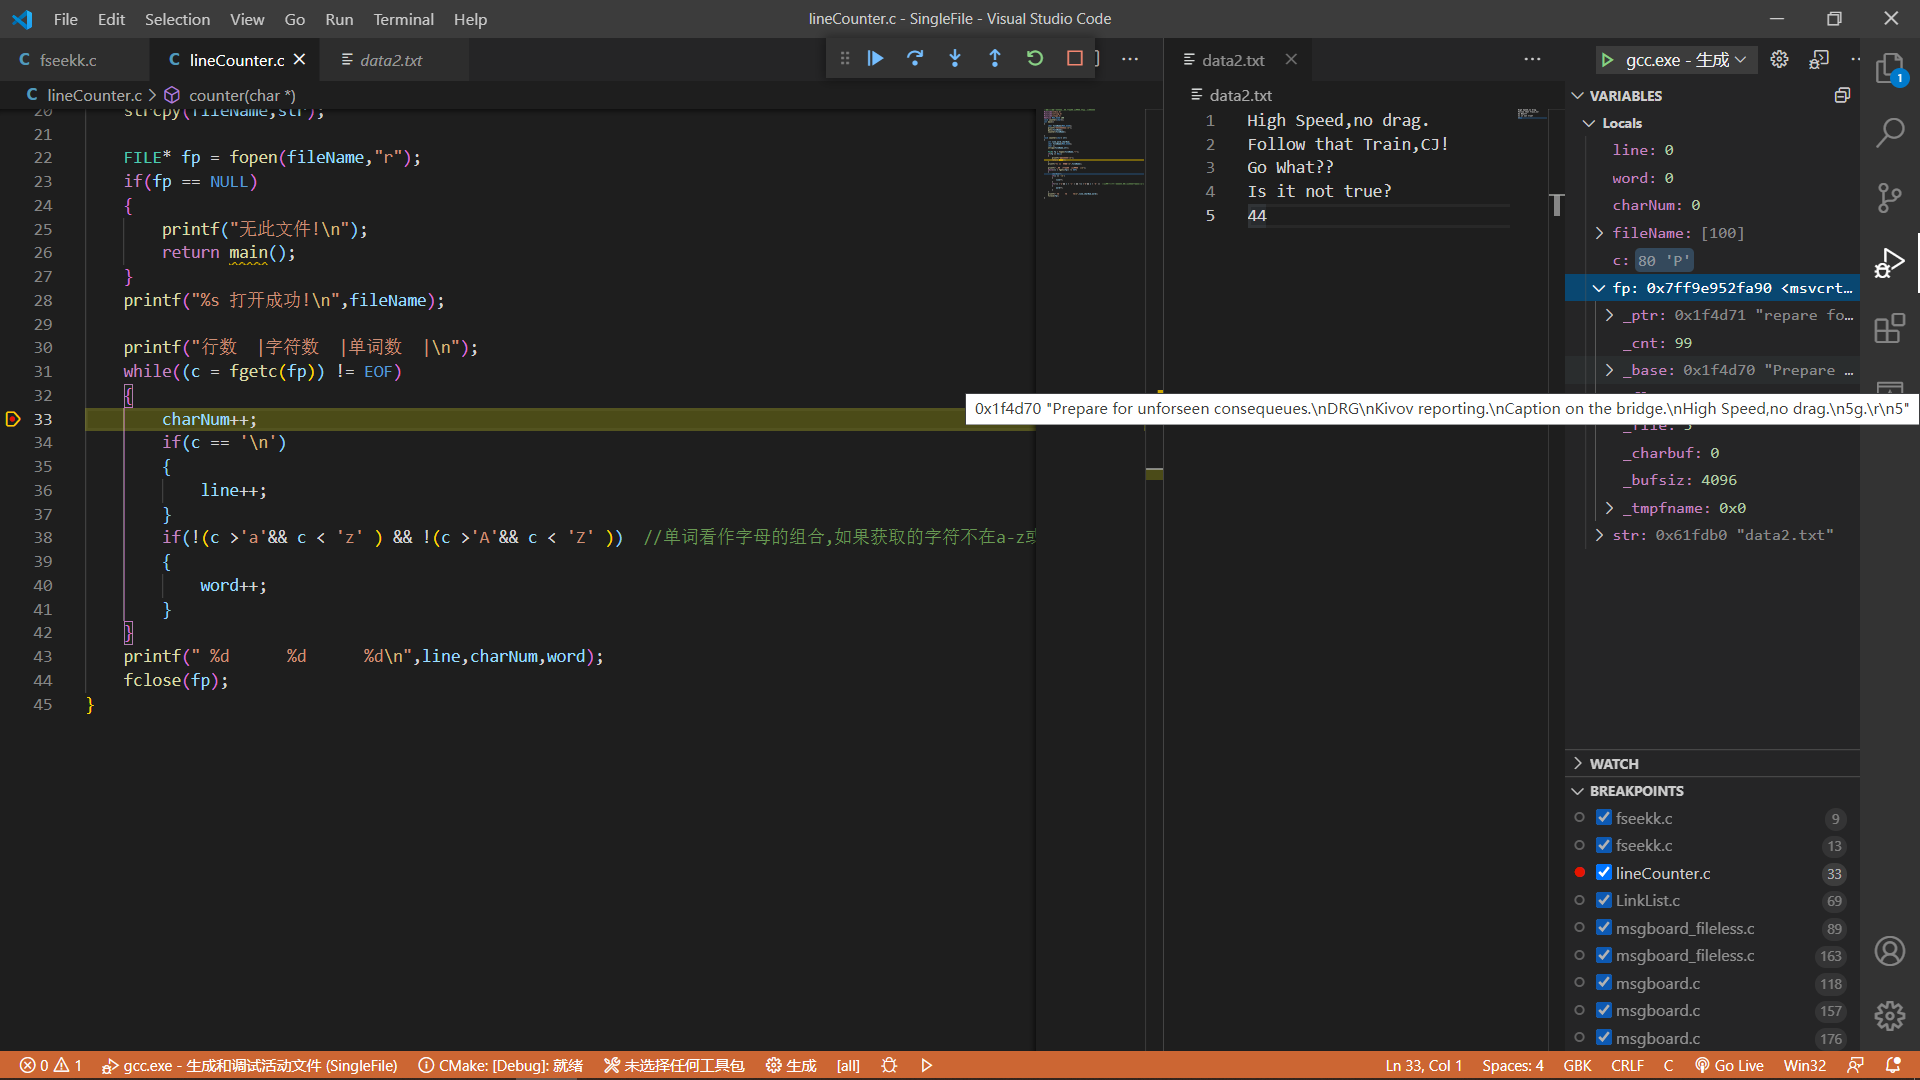Screen dimensions: 1920x1080
Task: Click Spaces: 4 indentation indicator
Action: [x=1512, y=1066]
